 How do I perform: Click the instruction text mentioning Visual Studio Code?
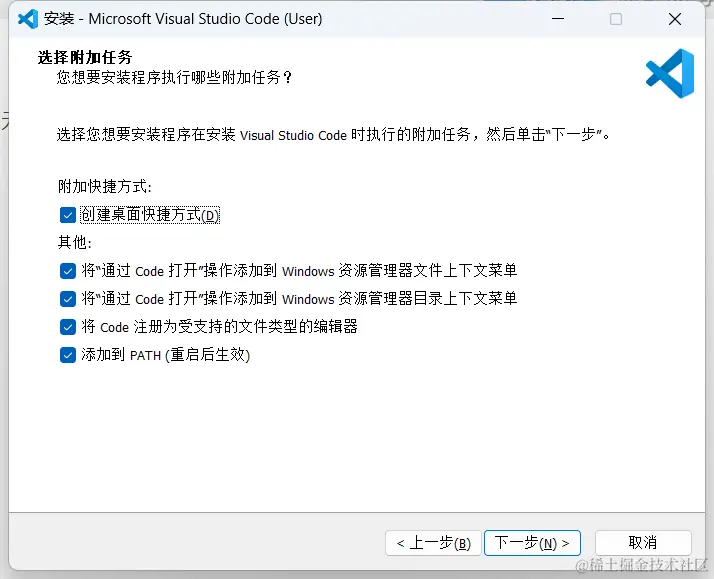[x=333, y=135]
